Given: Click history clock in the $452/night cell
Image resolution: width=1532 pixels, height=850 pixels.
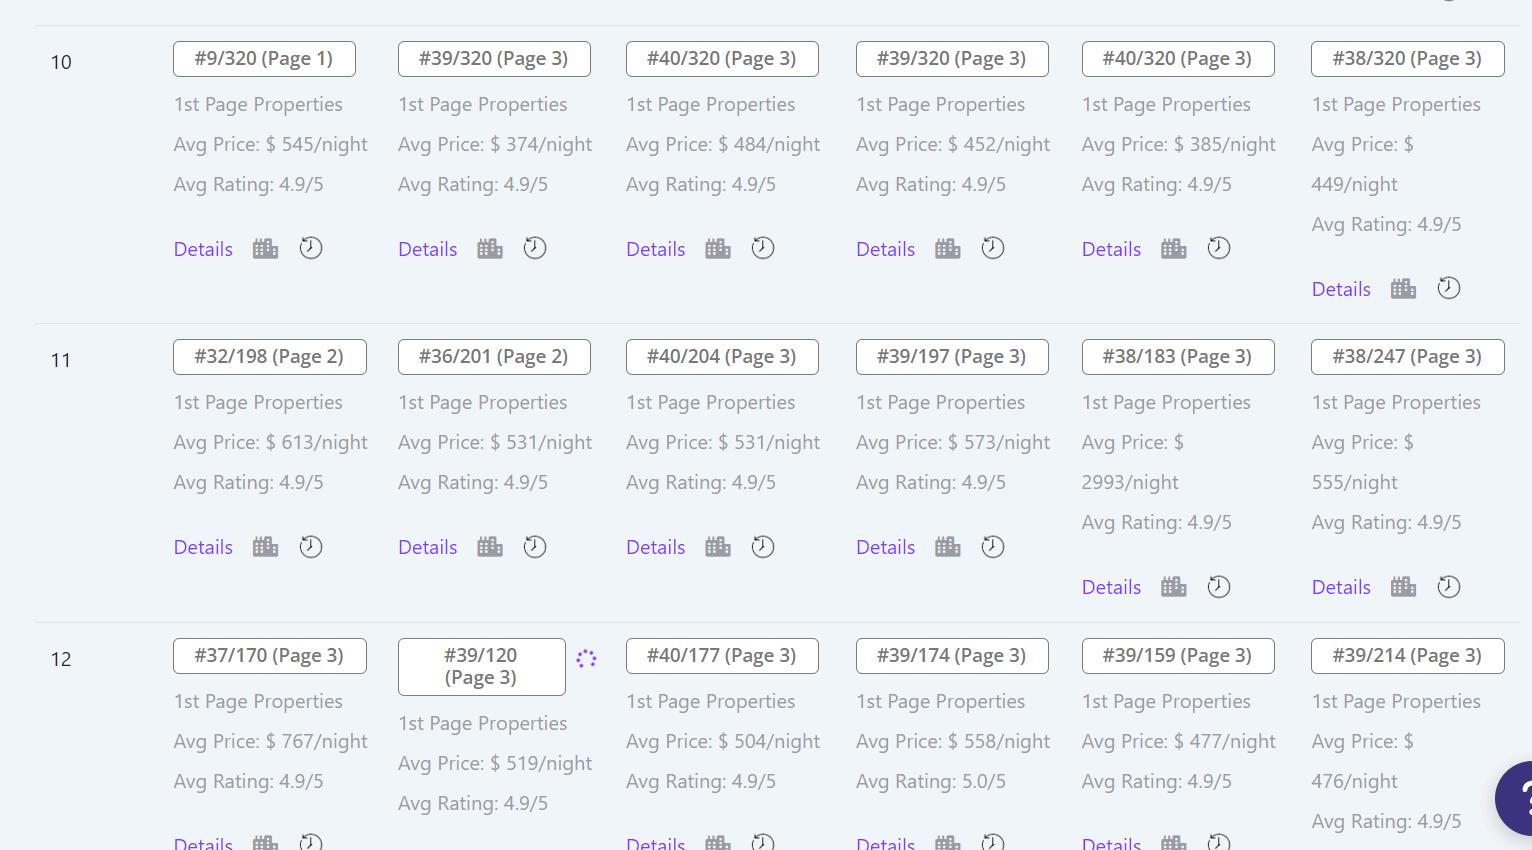Looking at the screenshot, I should coord(993,248).
